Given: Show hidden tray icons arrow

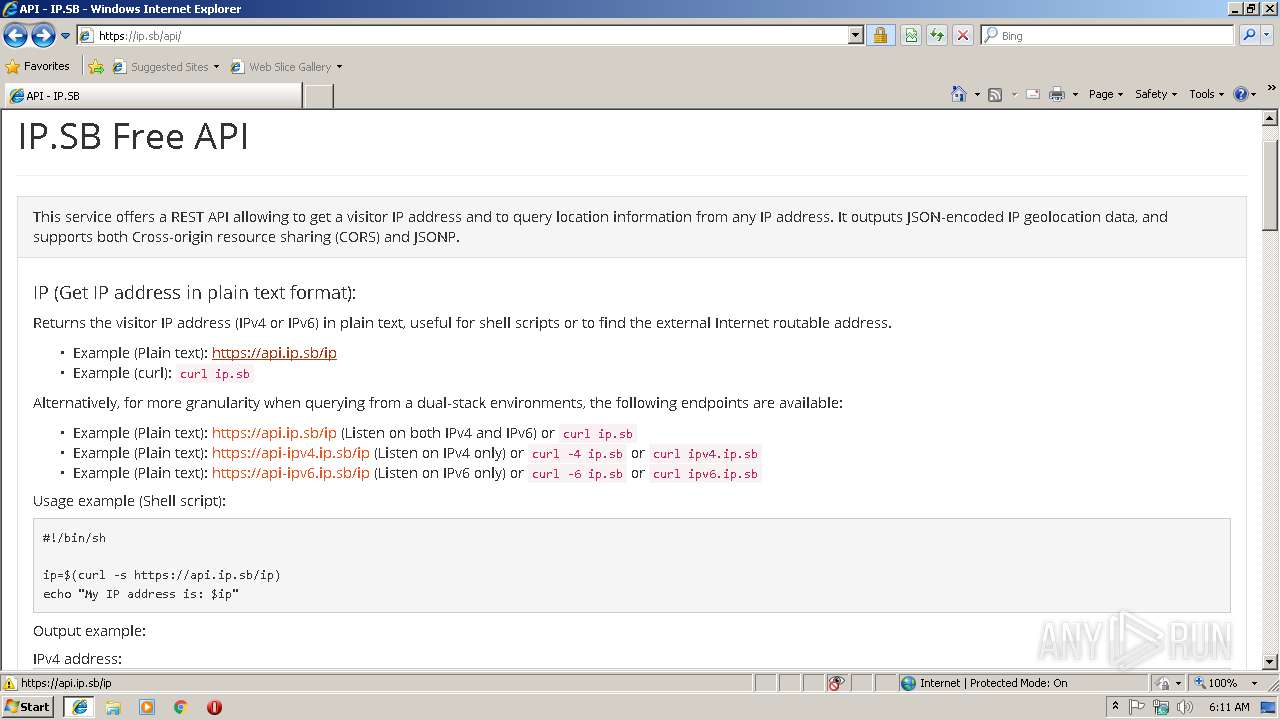Looking at the screenshot, I should coord(1115,707).
